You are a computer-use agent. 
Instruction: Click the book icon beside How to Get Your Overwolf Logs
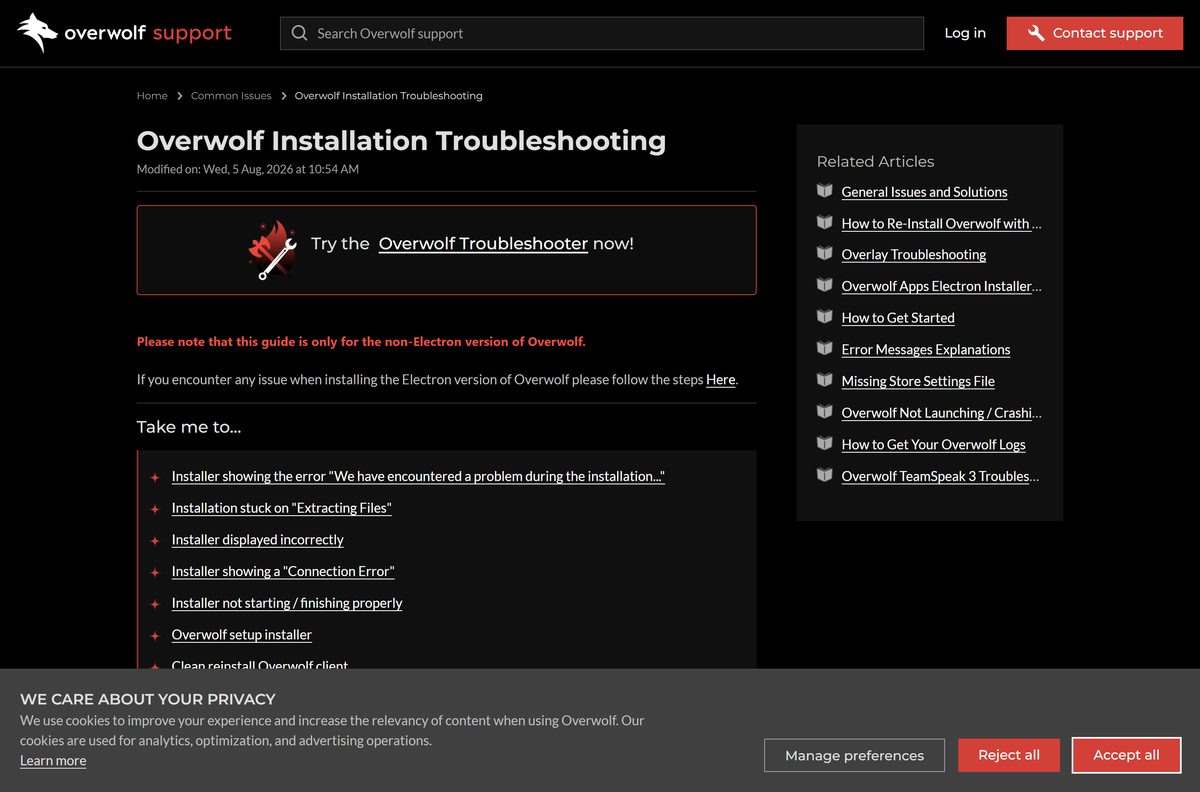[824, 443]
